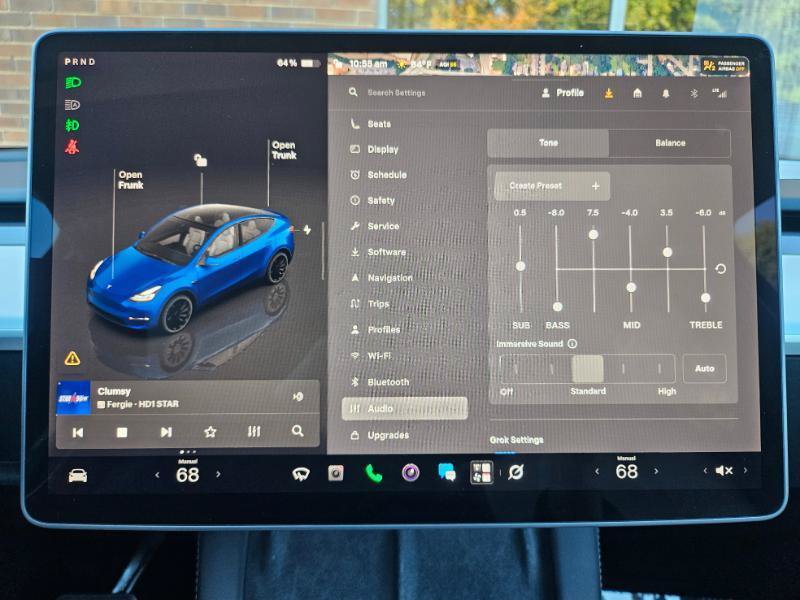The width and height of the screenshot is (800, 600).
Task: Tap the notifications bell icon
Action: 666,94
